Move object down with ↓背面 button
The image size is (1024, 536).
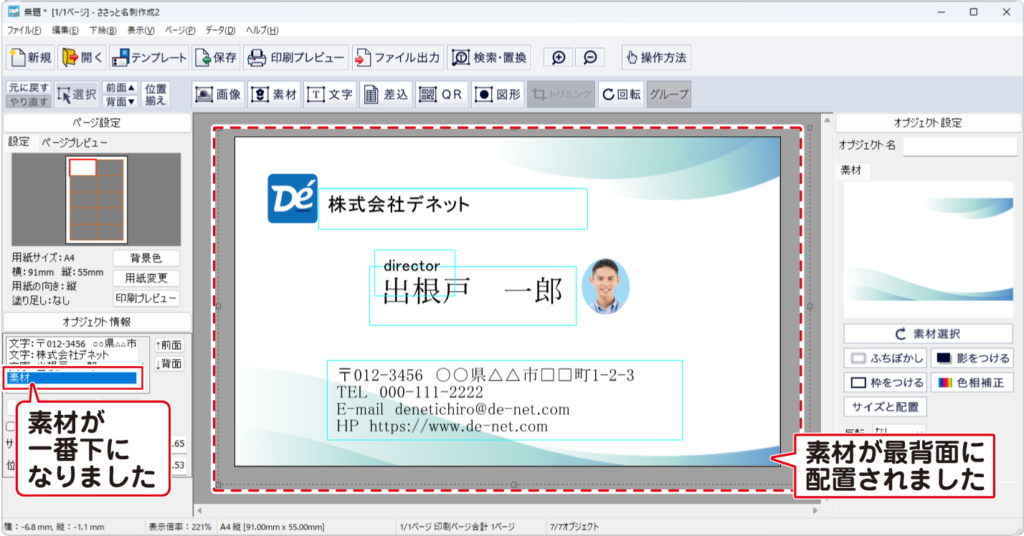[x=168, y=364]
